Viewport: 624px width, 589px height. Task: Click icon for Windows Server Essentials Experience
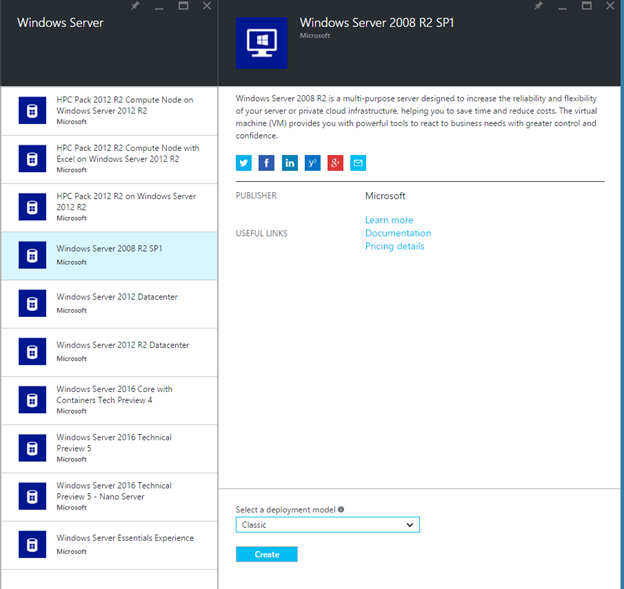[x=32, y=544]
